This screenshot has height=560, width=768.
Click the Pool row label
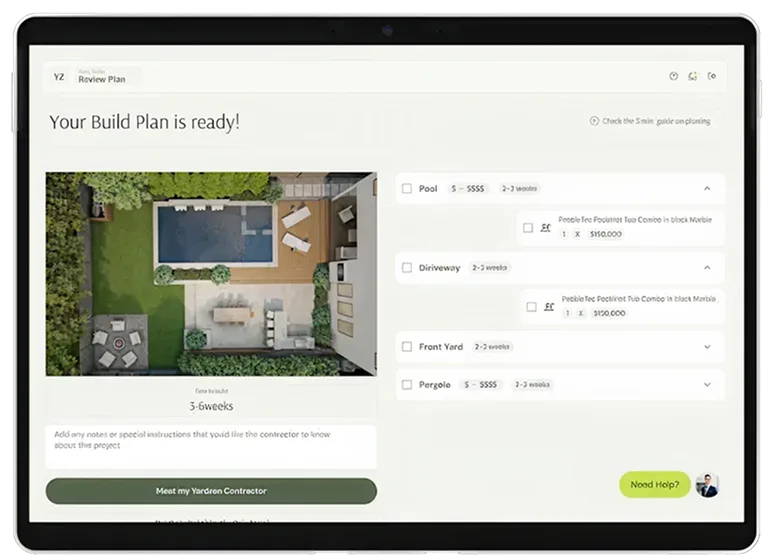(428, 189)
